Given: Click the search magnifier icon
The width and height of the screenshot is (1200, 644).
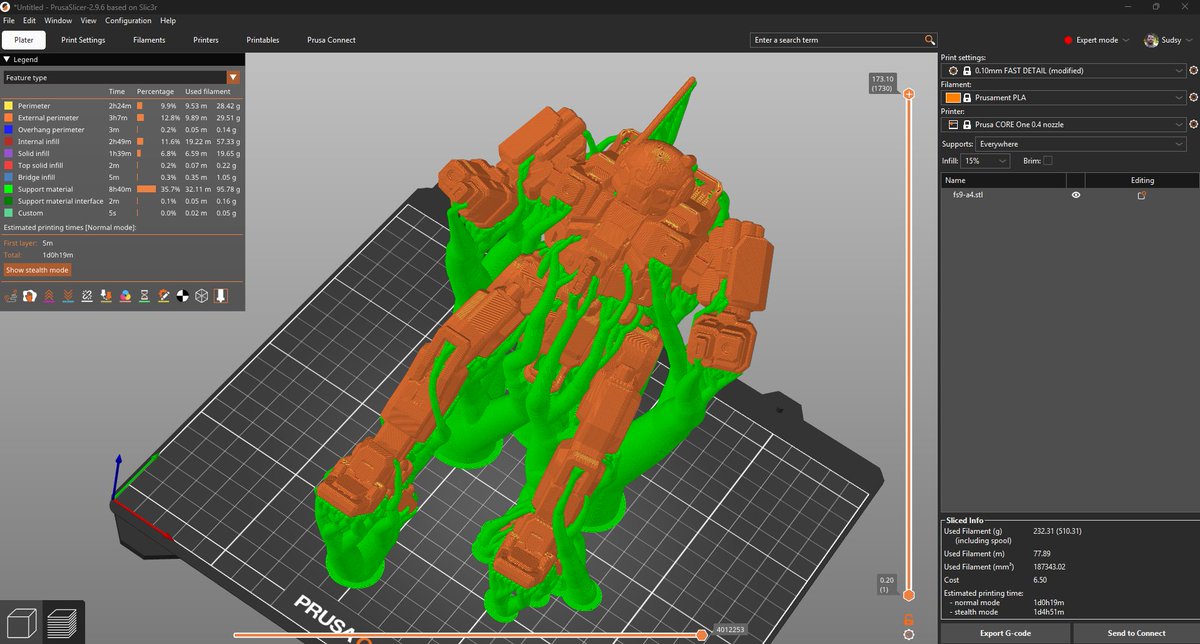Looking at the screenshot, I should pyautogui.click(x=930, y=40).
